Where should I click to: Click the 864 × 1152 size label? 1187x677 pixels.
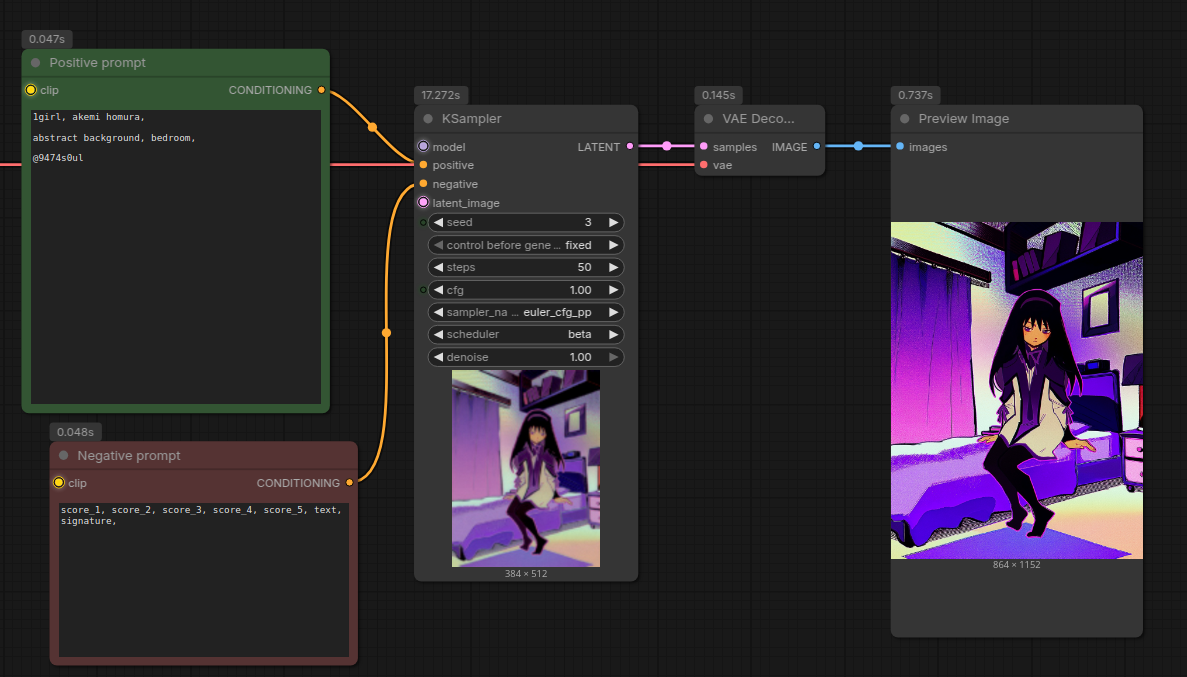coord(1017,565)
